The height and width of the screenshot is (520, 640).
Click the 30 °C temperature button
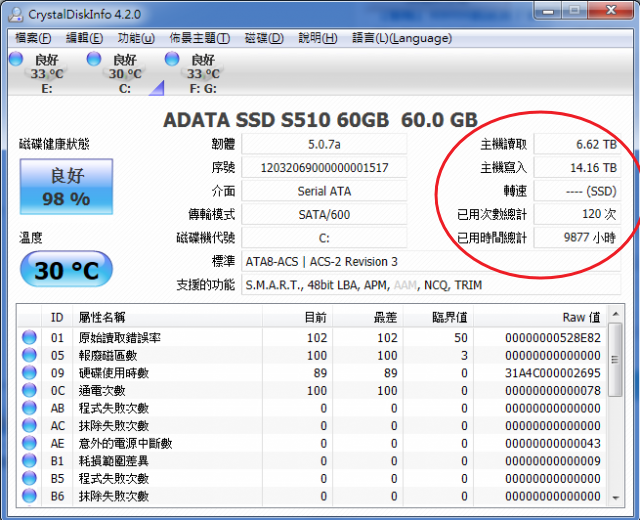click(x=67, y=269)
